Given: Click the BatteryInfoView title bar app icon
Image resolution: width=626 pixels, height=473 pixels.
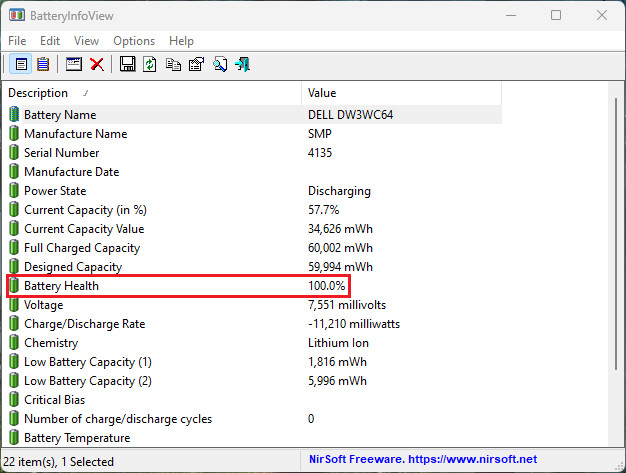Looking at the screenshot, I should pyautogui.click(x=17, y=16).
